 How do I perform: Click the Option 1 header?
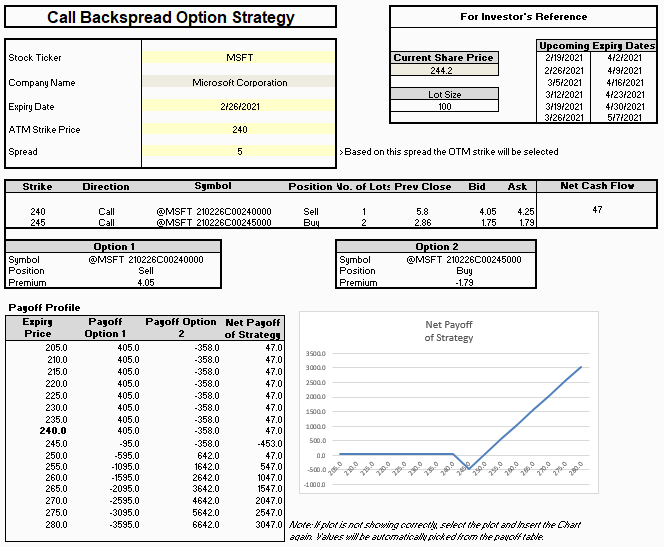point(113,247)
